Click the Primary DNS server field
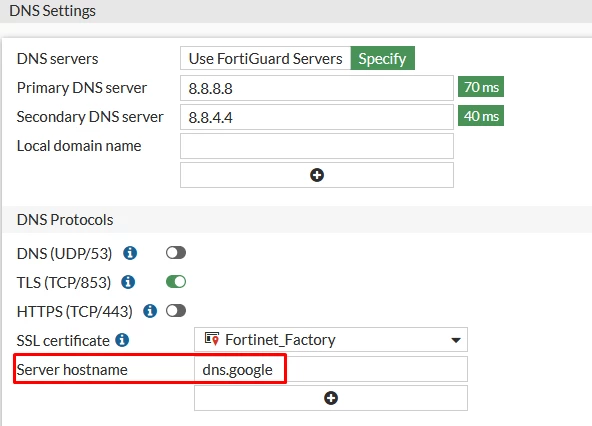 coord(317,88)
